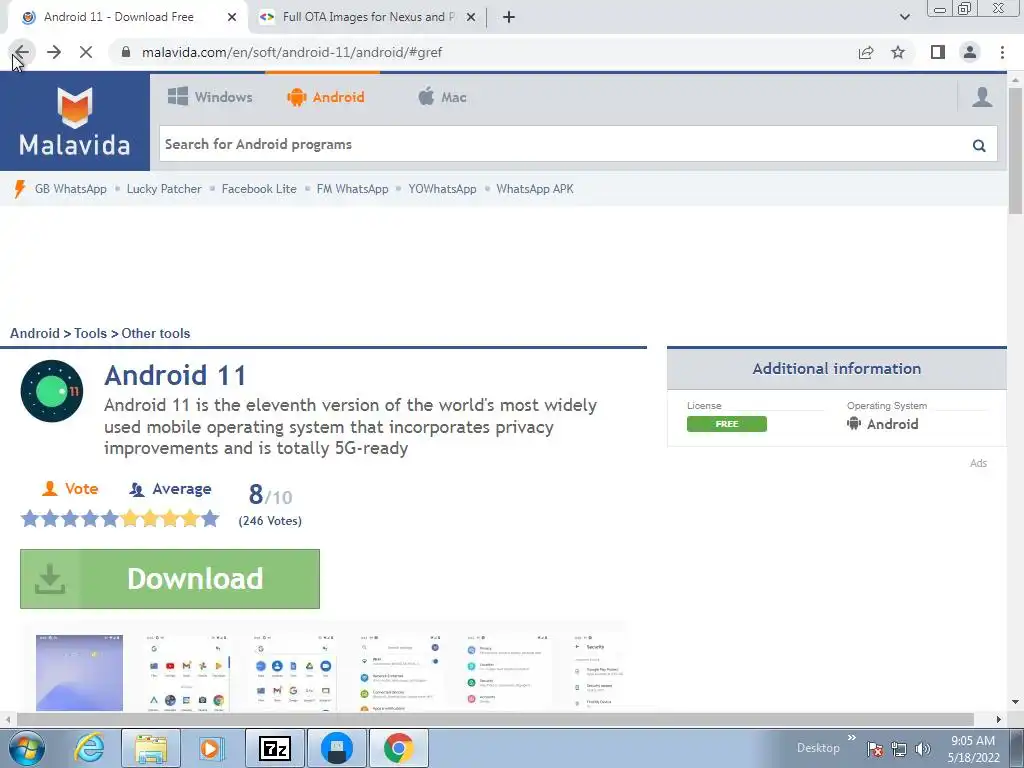This screenshot has width=1024, height=768.
Task: Click the browser forward arrow
Action: point(54,52)
